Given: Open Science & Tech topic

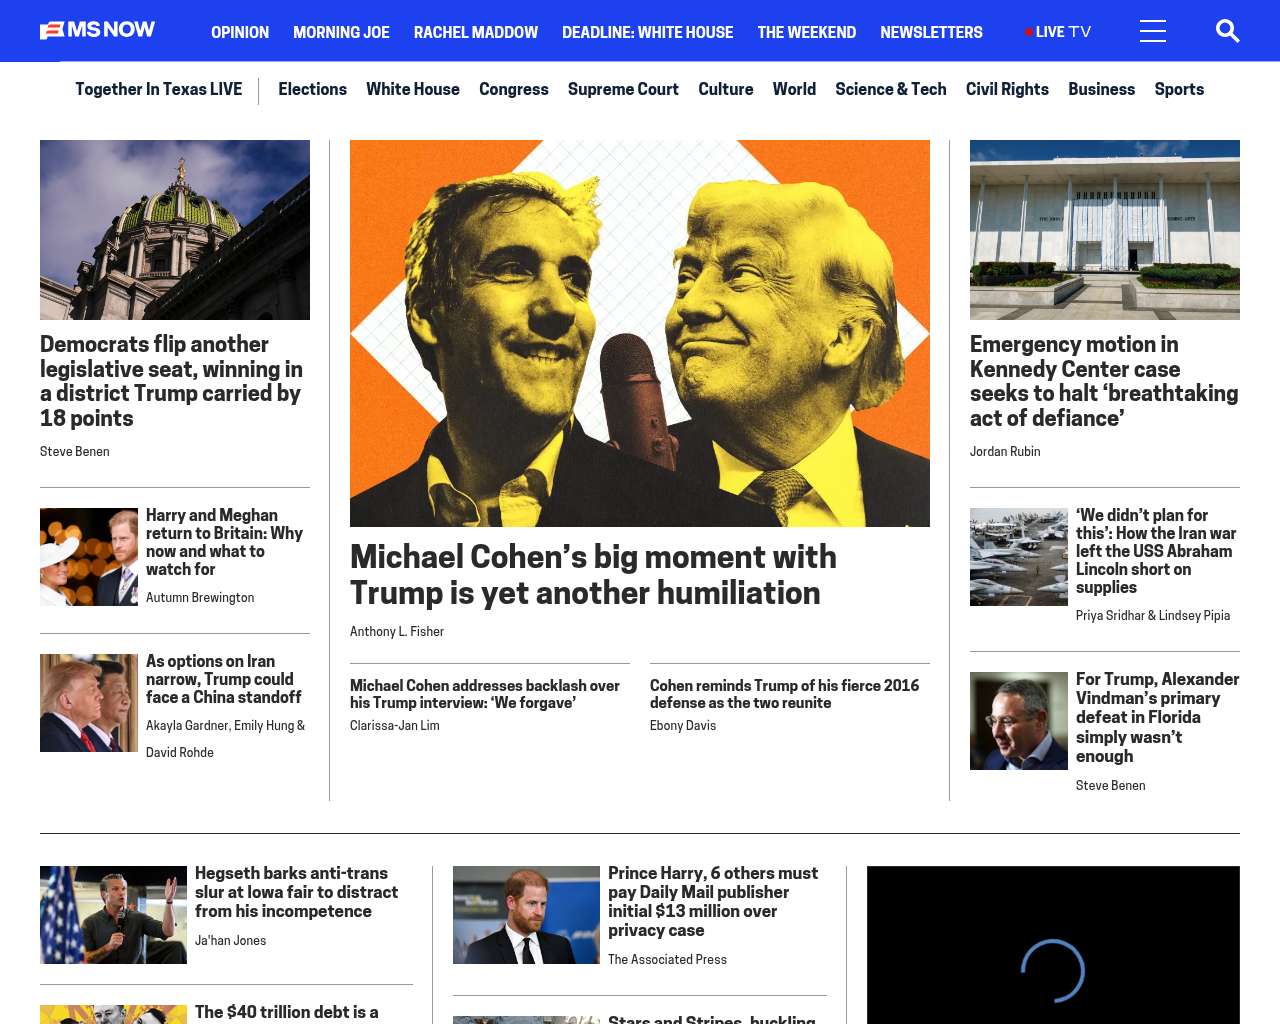Looking at the screenshot, I should coord(891,89).
